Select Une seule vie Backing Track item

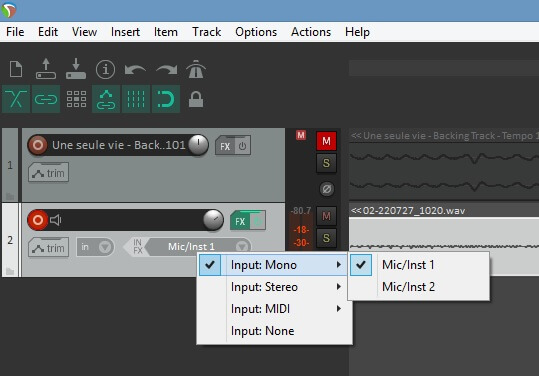(444, 165)
